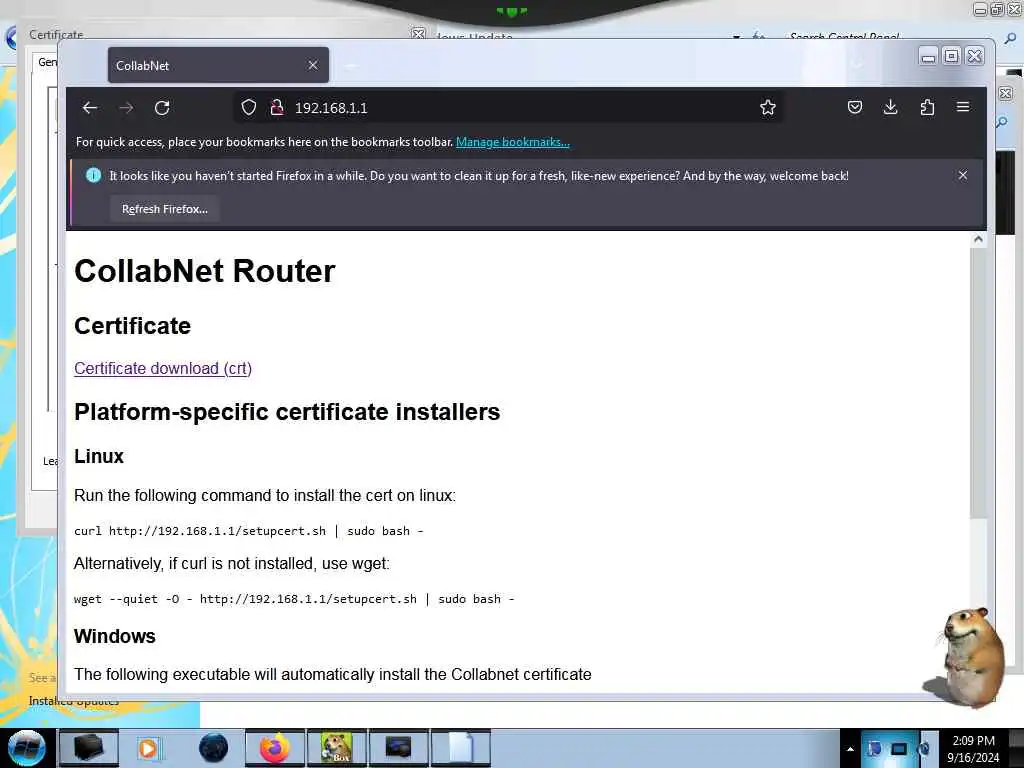
Task: Open the Firefox hamburger menu
Action: [x=963, y=107]
